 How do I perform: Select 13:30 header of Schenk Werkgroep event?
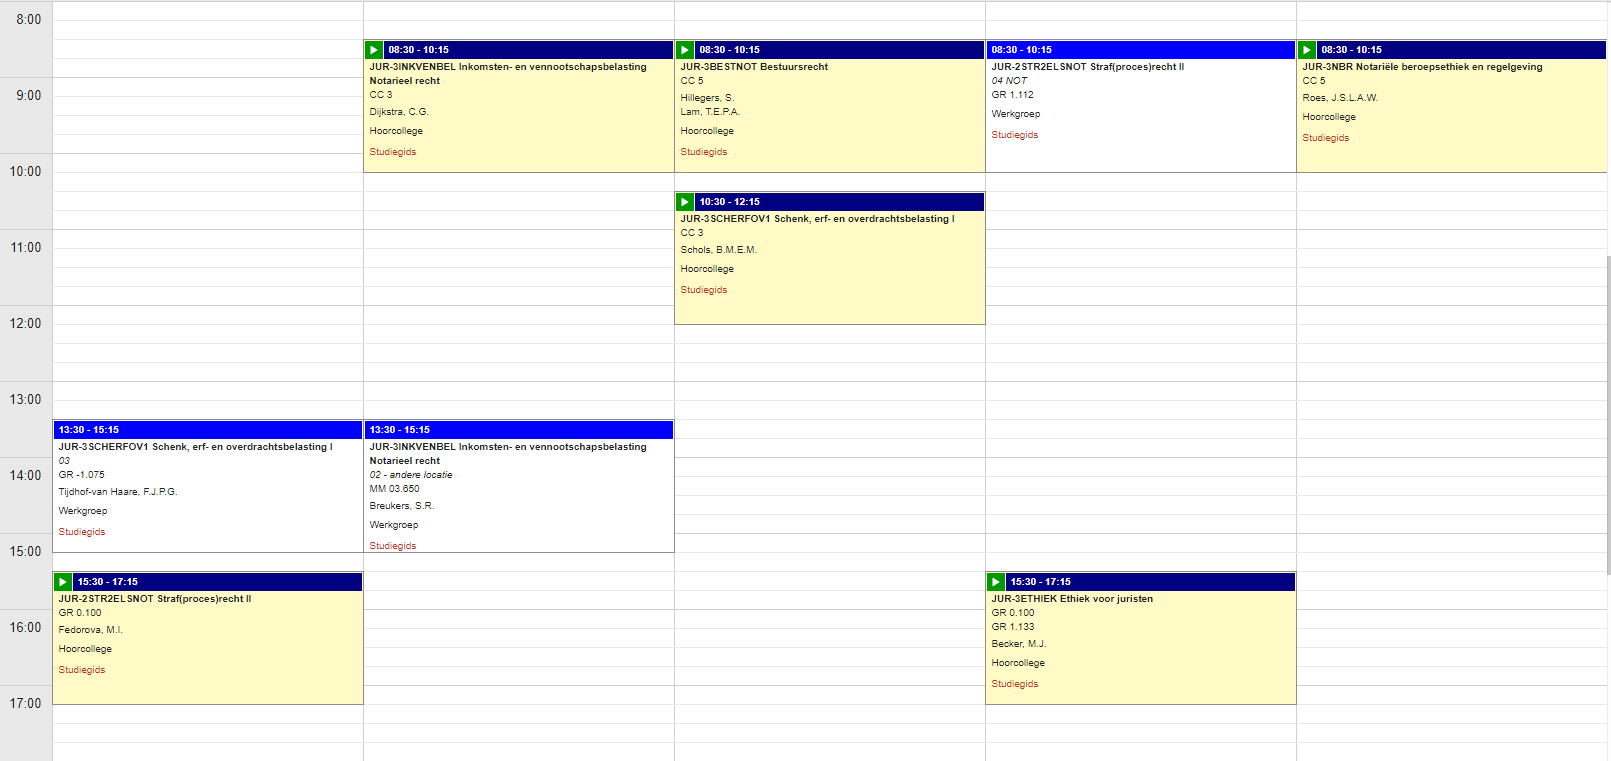207,430
